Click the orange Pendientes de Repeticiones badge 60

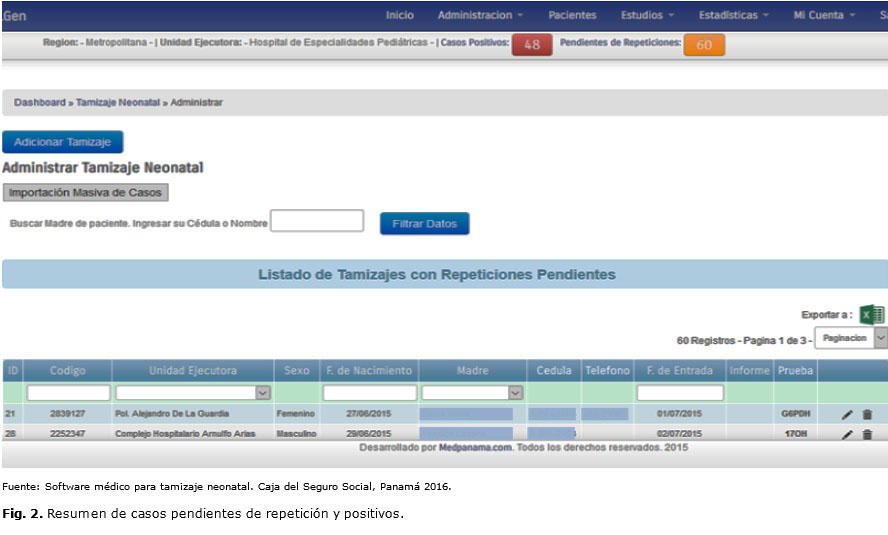coord(704,45)
